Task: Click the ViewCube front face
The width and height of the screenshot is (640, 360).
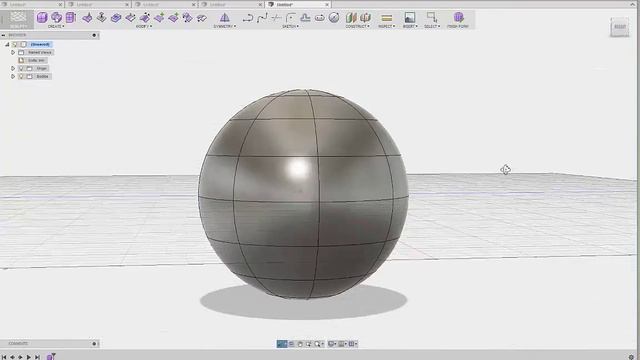Action: pos(620,27)
